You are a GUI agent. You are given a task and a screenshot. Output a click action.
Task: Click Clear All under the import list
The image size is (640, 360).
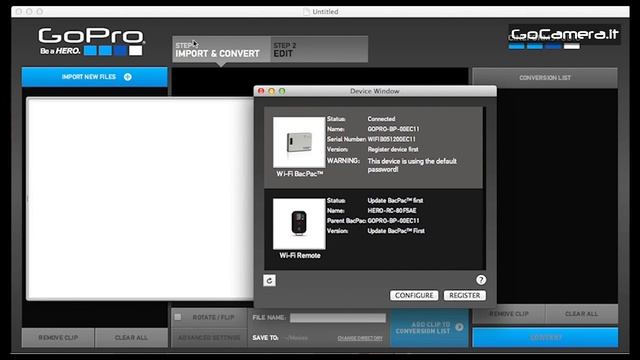click(131, 338)
